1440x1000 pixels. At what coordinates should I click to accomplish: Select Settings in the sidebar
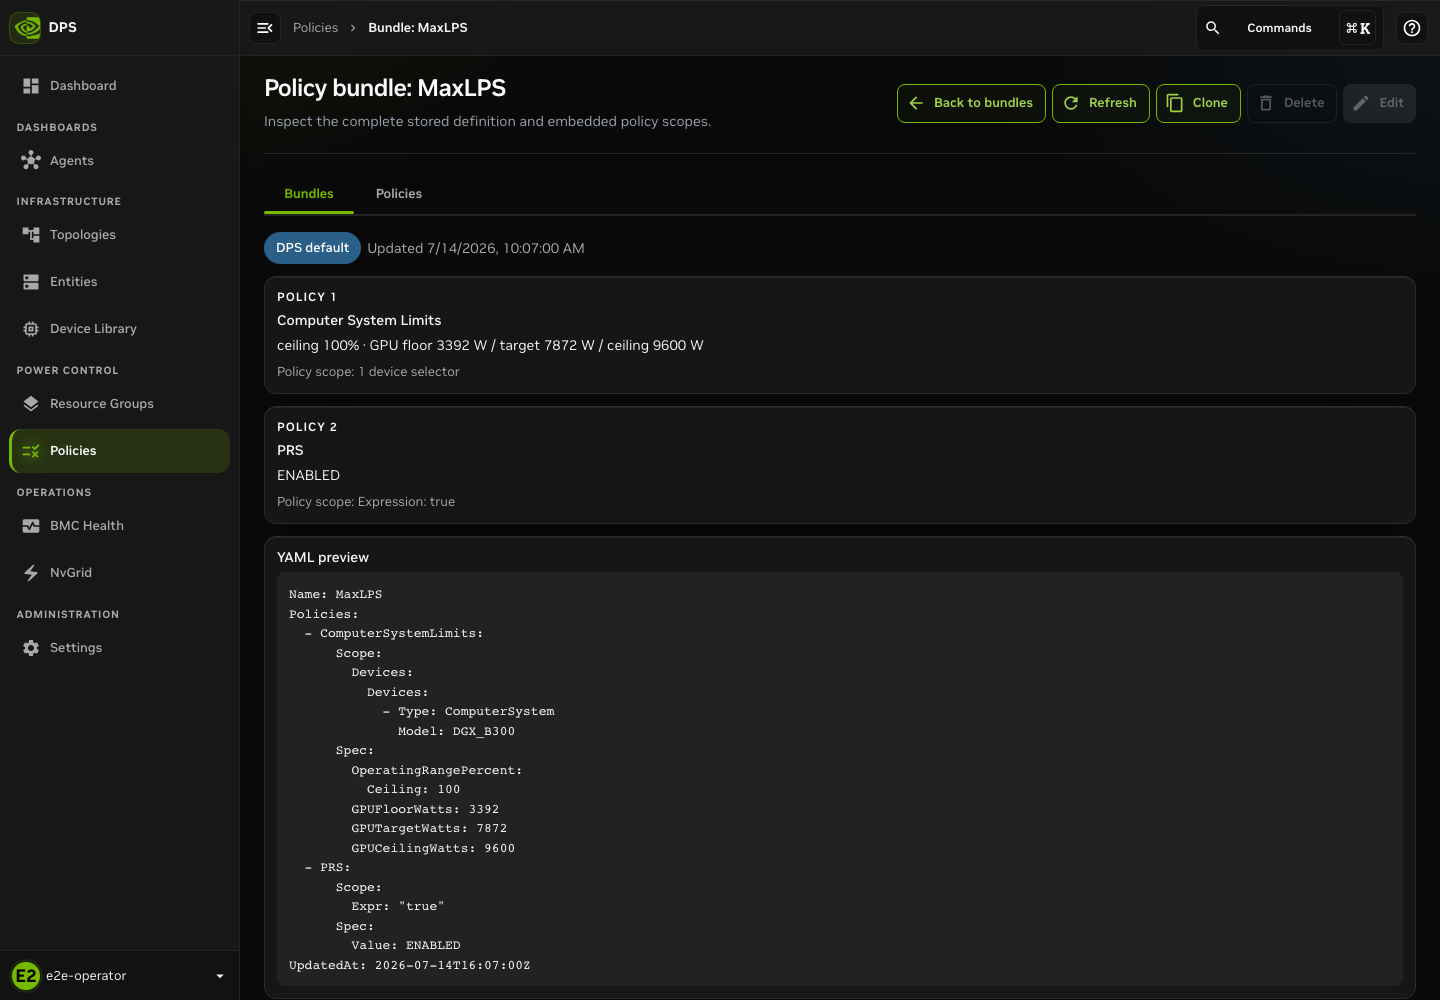pyautogui.click(x=120, y=648)
